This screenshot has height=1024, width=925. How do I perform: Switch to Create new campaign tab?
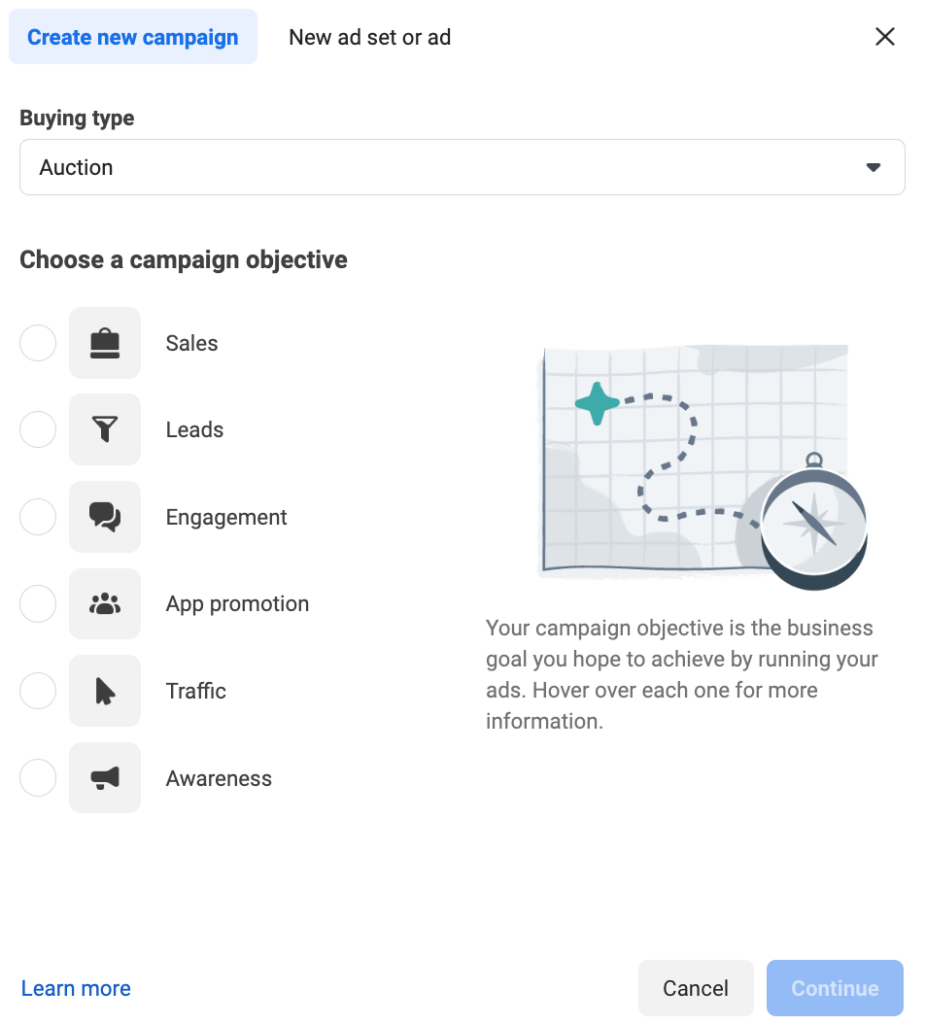click(x=133, y=37)
